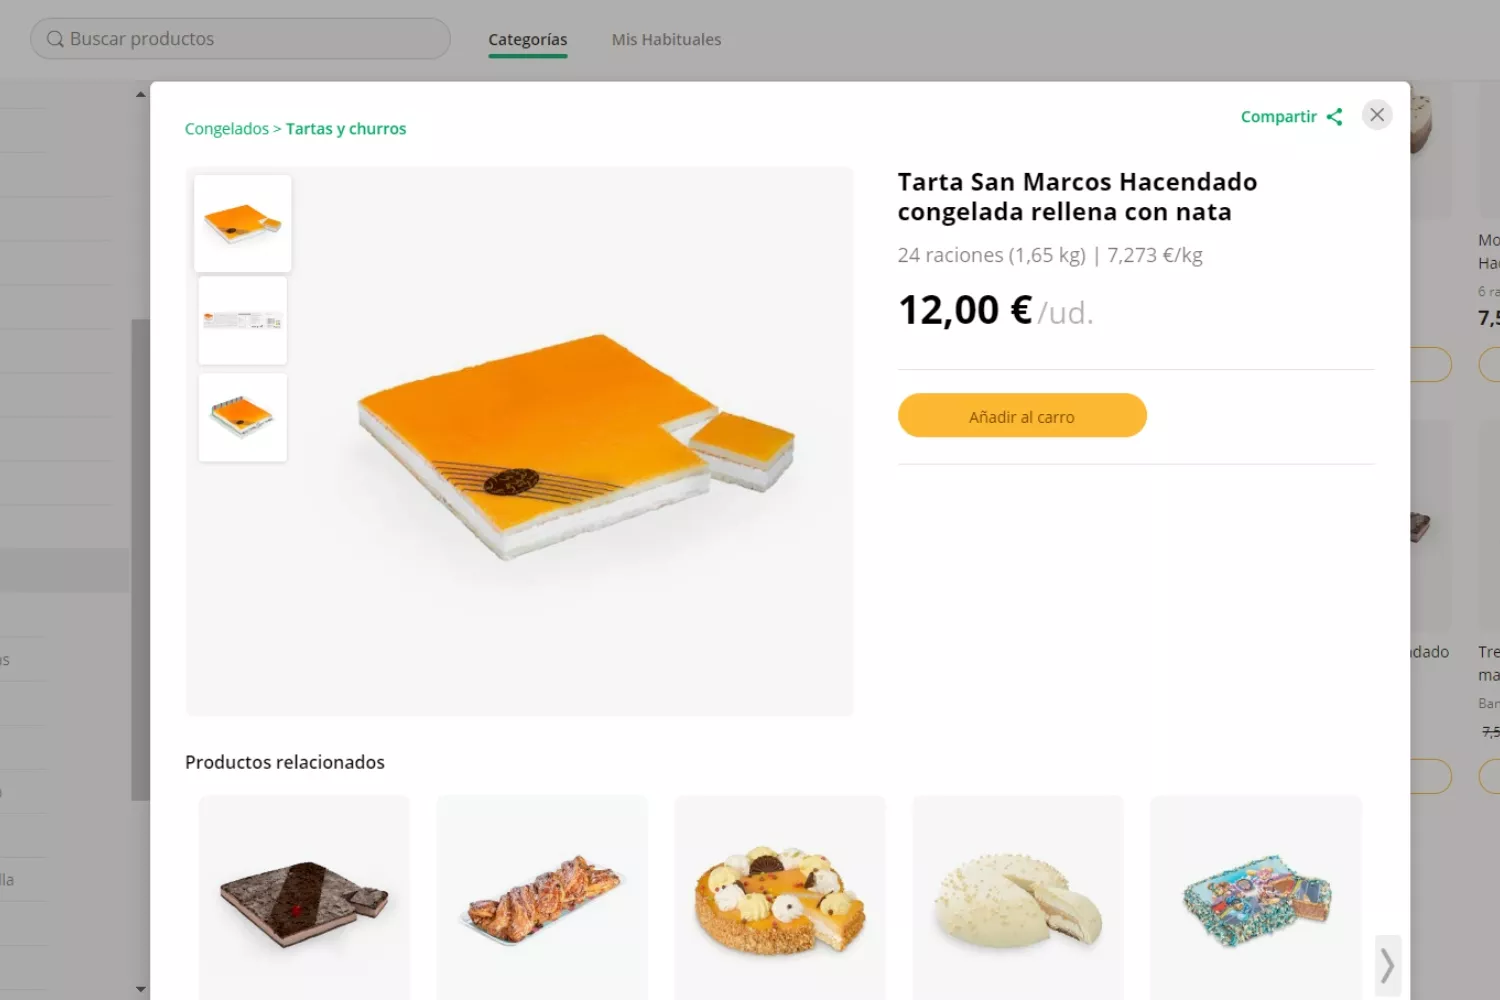1500x1000 pixels.
Task: Select first cake thumbnail image
Action: [243, 223]
